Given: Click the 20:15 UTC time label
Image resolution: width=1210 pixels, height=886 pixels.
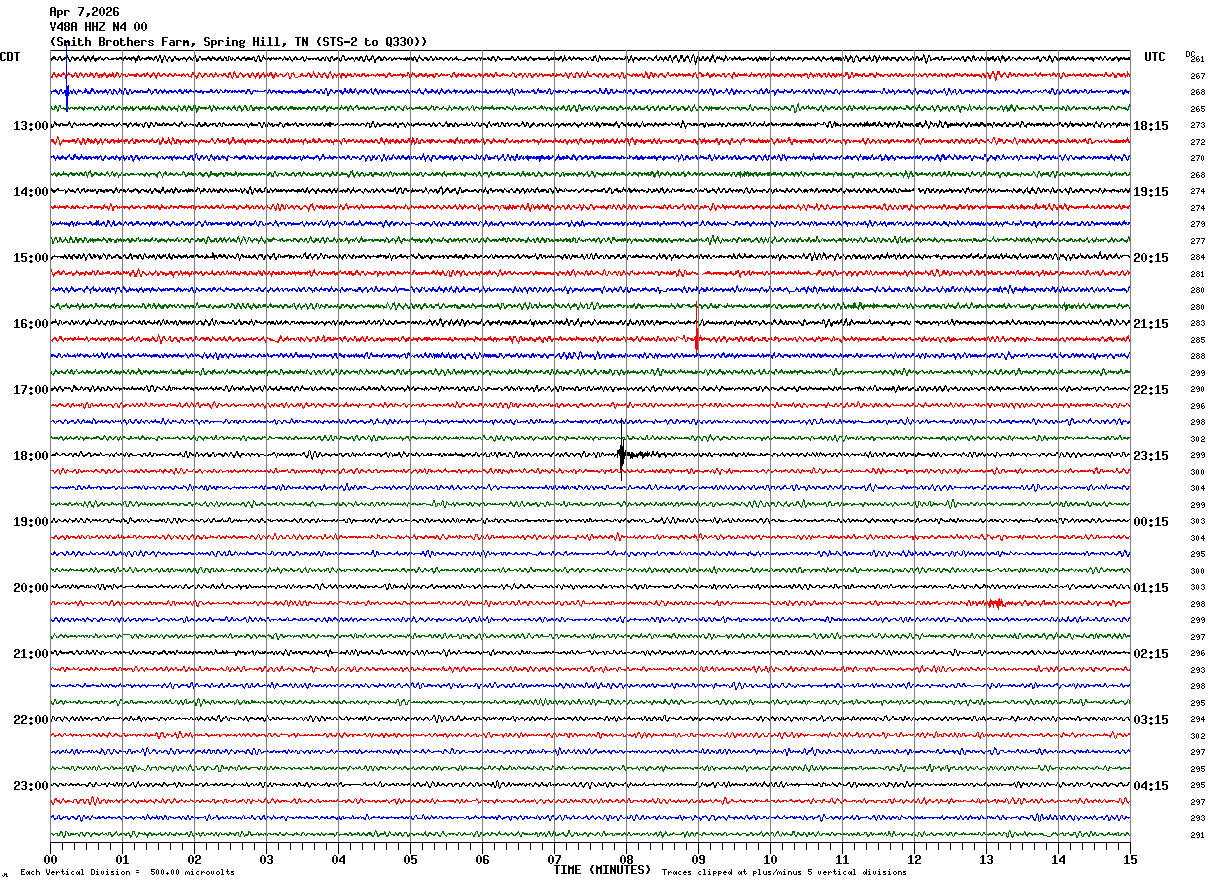Looking at the screenshot, I should point(1151,258).
